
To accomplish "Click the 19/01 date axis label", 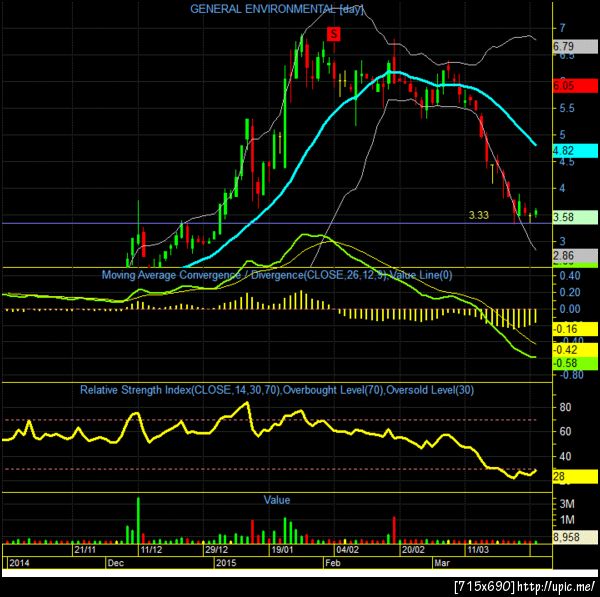I will pos(282,550).
